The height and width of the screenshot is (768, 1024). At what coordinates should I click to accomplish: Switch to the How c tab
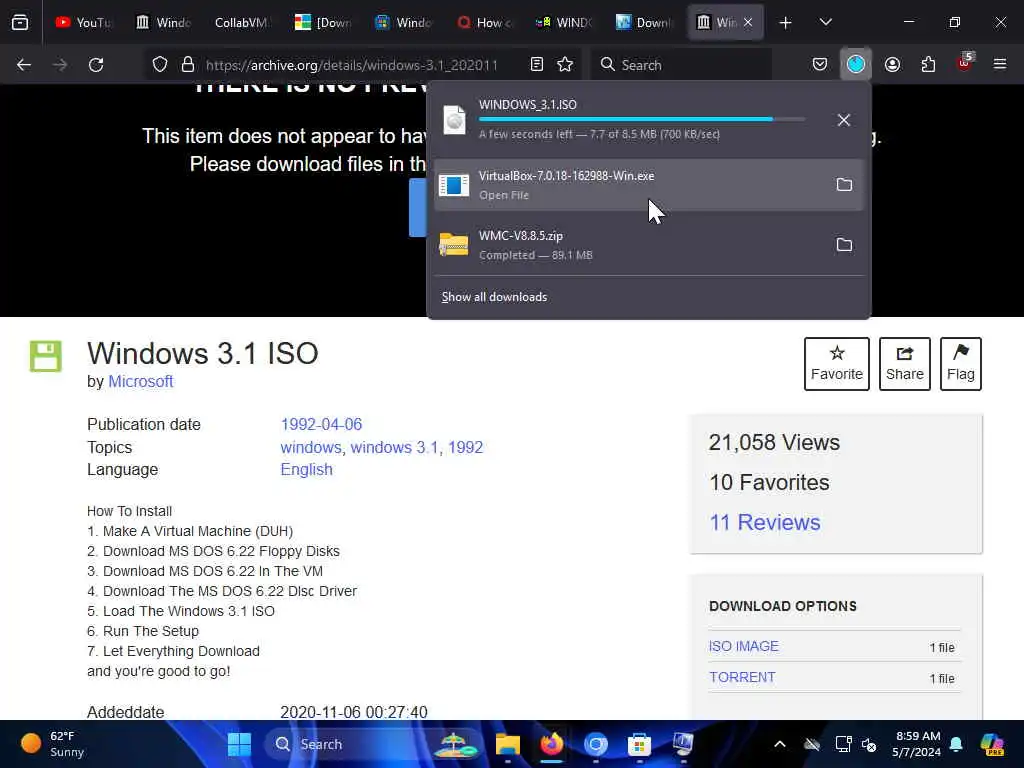click(485, 22)
